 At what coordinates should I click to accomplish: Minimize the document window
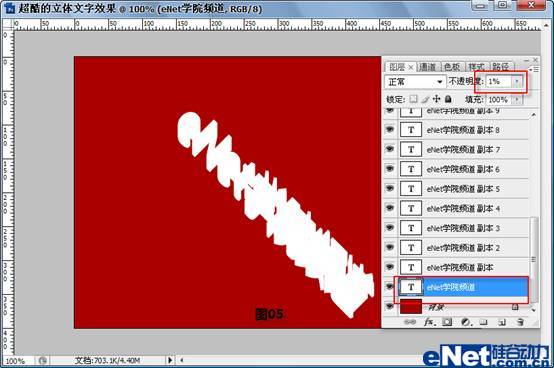click(480, 5)
